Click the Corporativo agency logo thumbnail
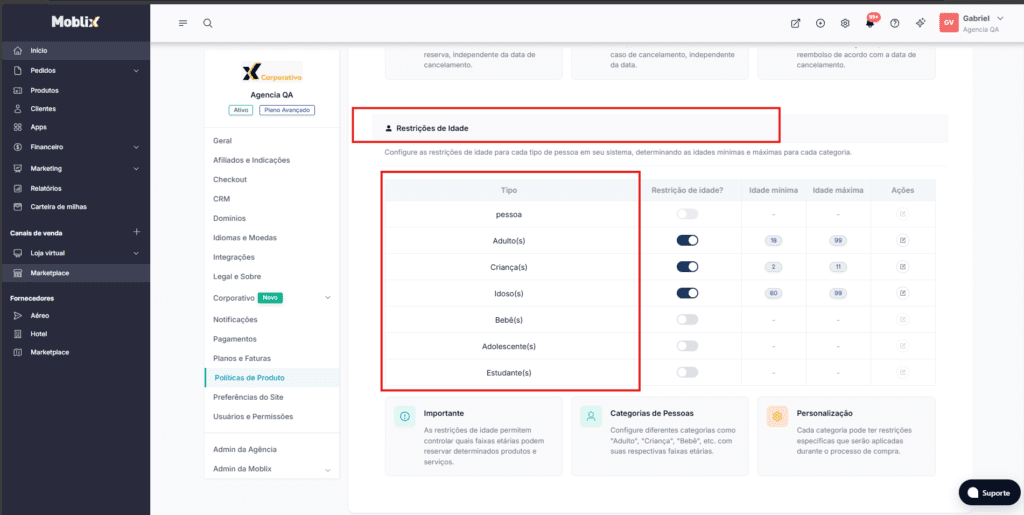Viewport: 1024px width, 515px height. pyautogui.click(x=272, y=72)
